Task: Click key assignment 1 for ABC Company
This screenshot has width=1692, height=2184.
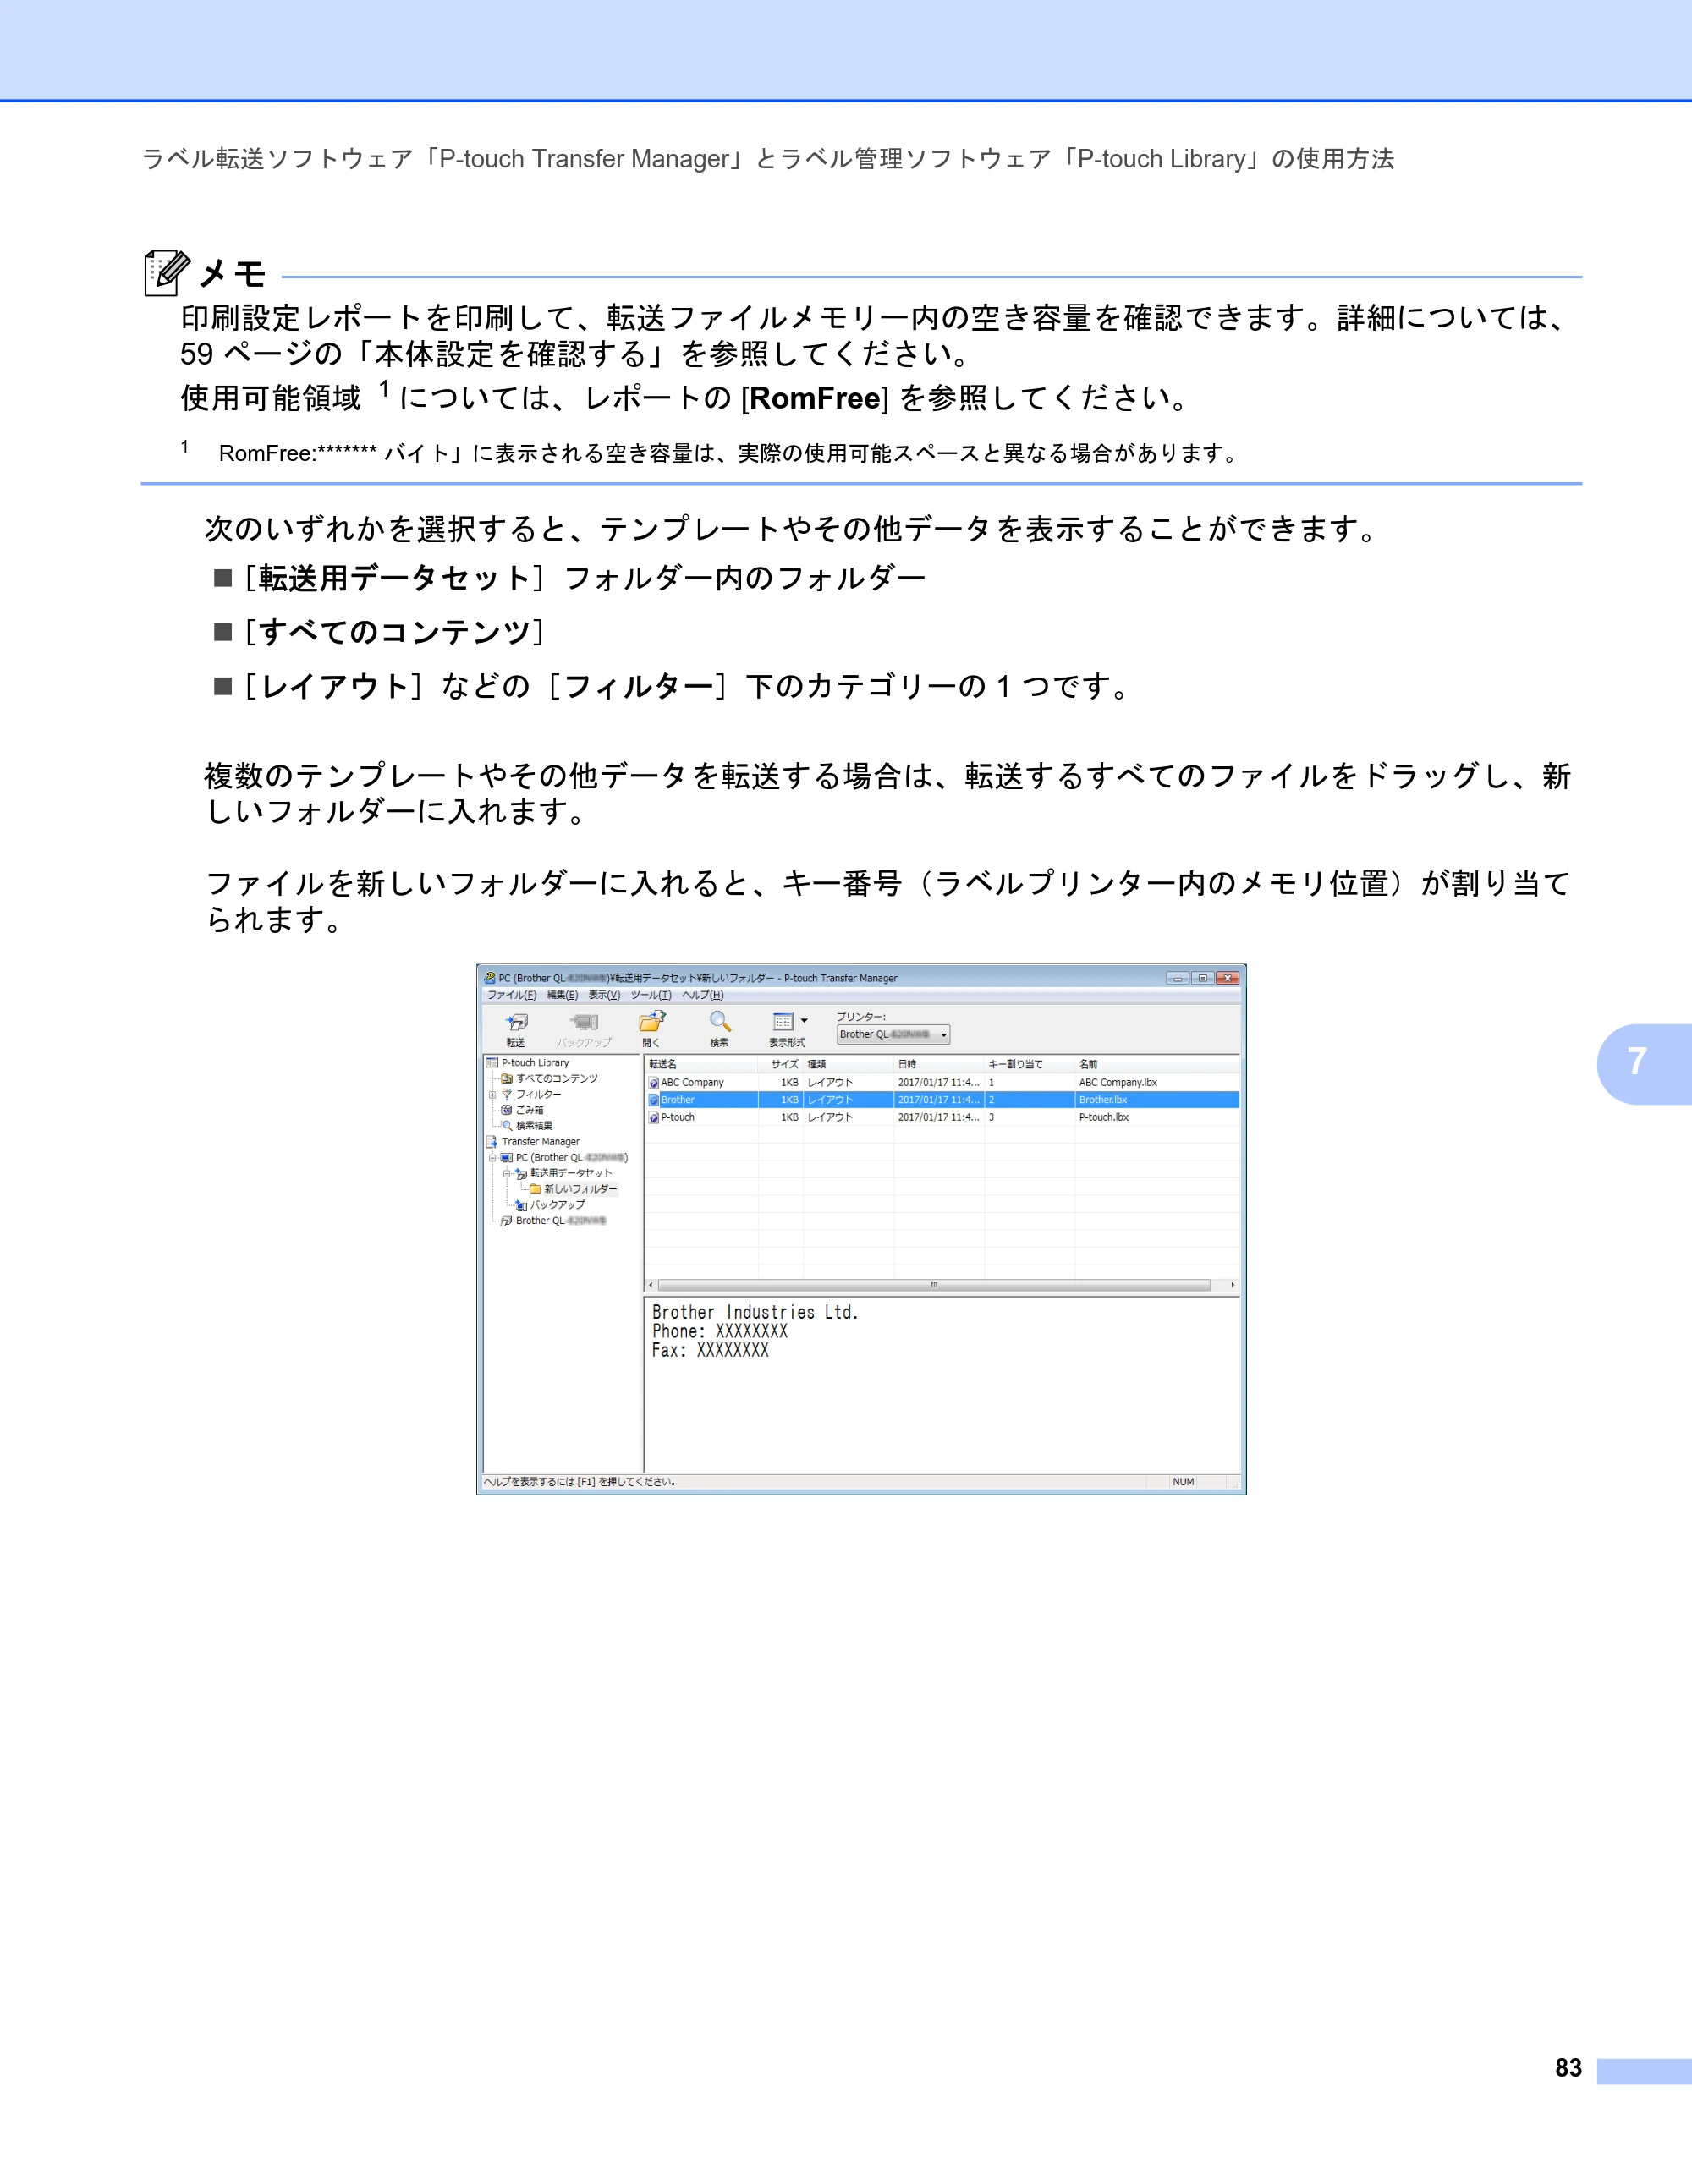Action: tap(992, 1083)
